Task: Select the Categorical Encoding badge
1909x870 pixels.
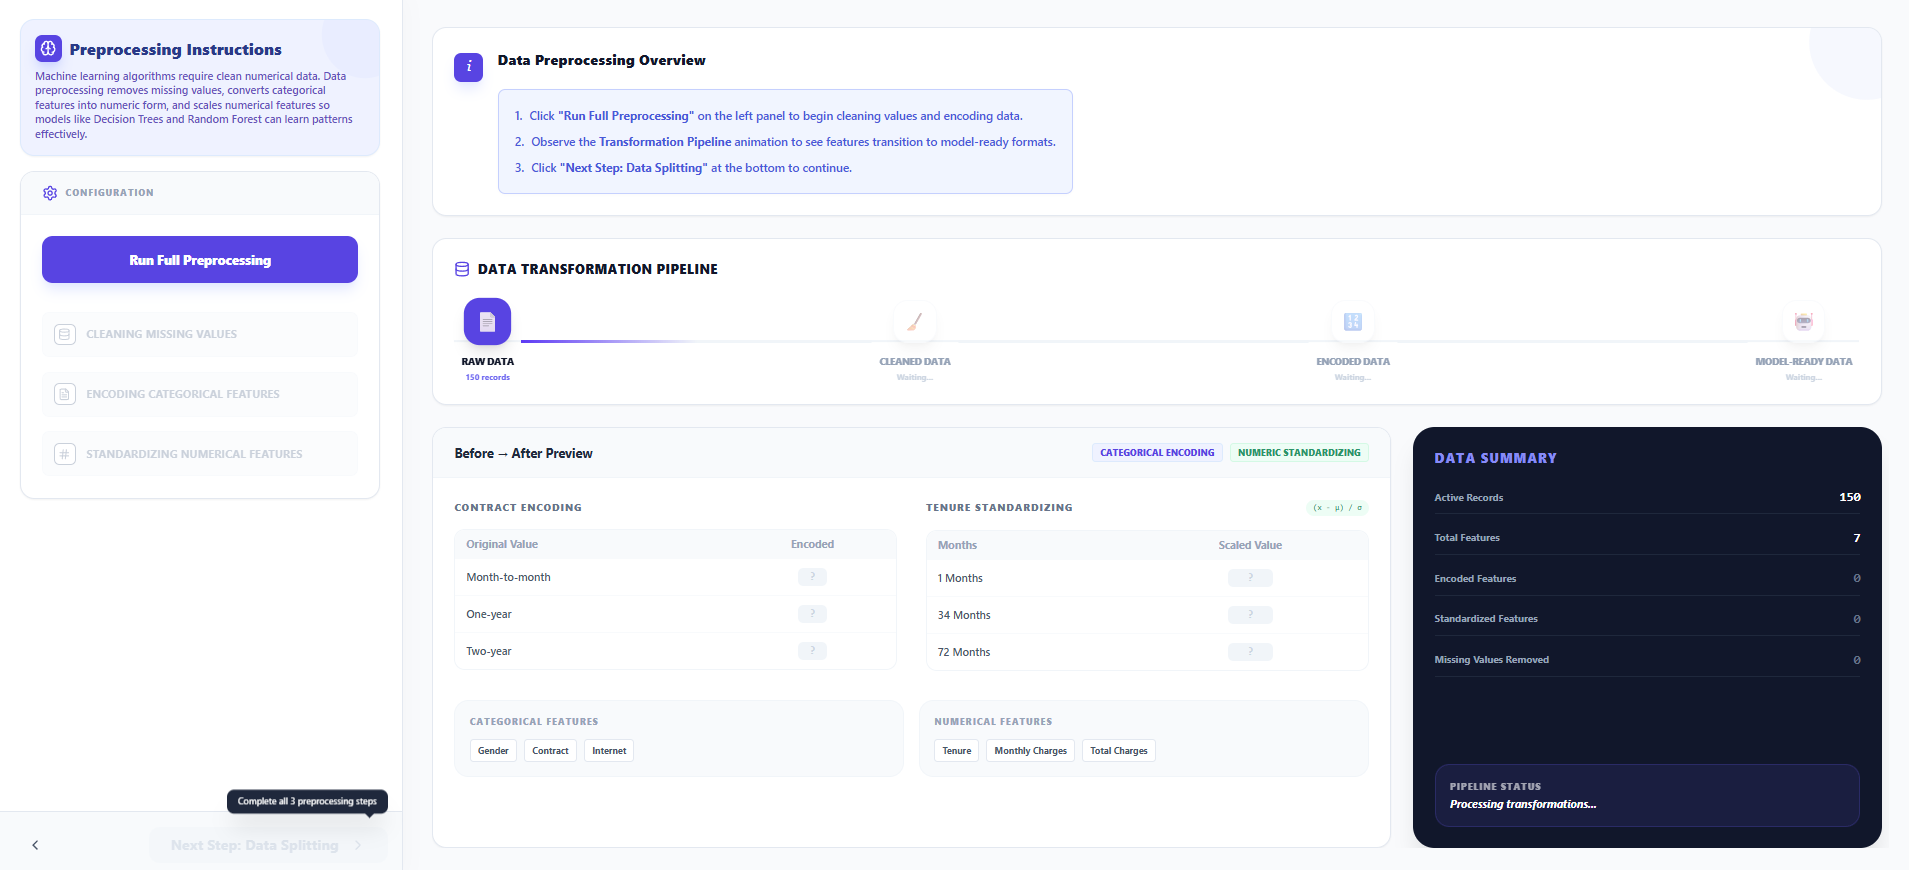Action: (x=1157, y=453)
